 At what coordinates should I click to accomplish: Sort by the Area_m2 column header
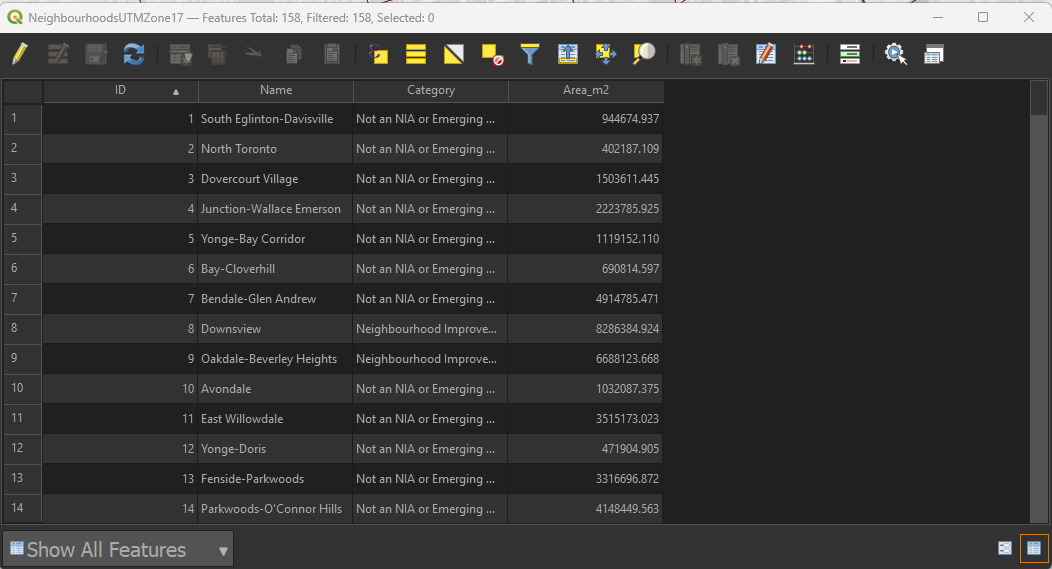pyautogui.click(x=586, y=91)
